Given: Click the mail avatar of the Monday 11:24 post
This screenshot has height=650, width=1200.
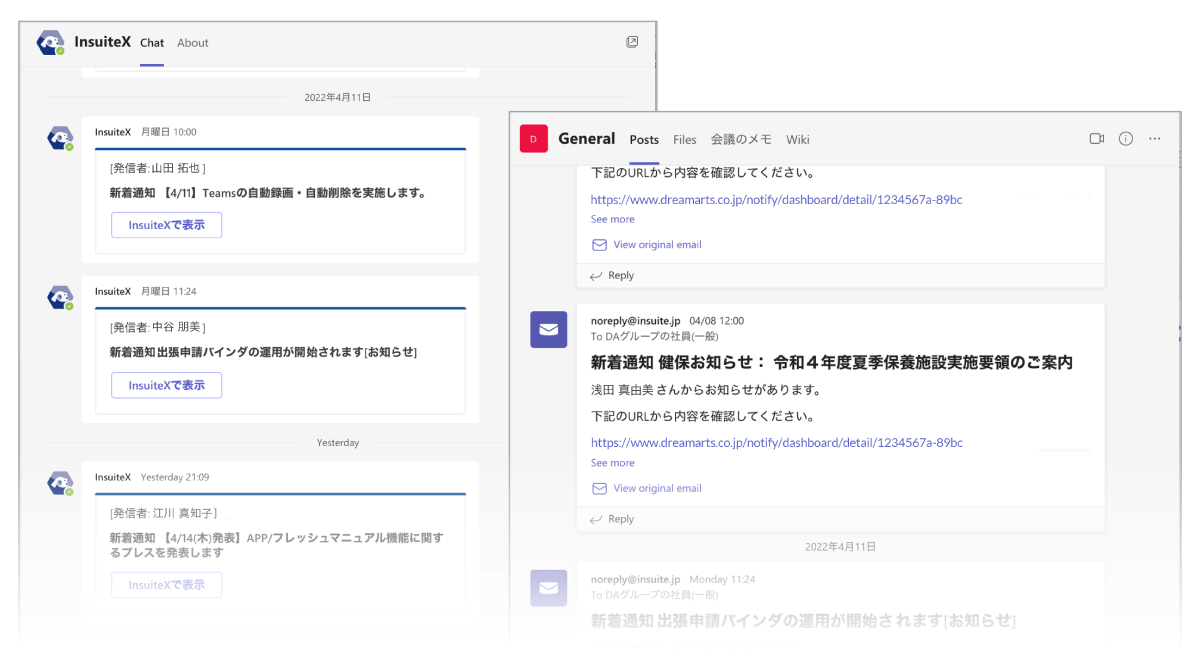Looking at the screenshot, I should coord(548,588).
